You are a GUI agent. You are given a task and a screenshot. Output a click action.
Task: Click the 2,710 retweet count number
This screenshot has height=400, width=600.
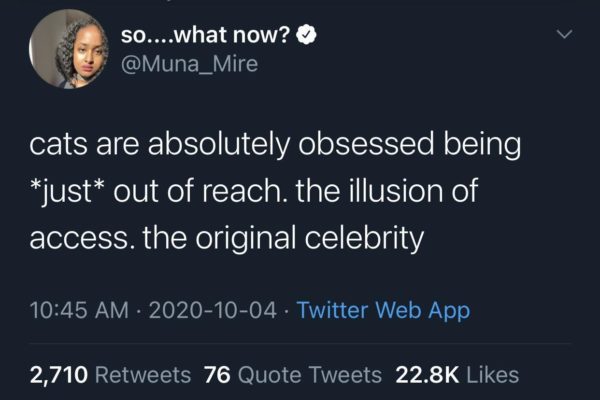coord(60,375)
